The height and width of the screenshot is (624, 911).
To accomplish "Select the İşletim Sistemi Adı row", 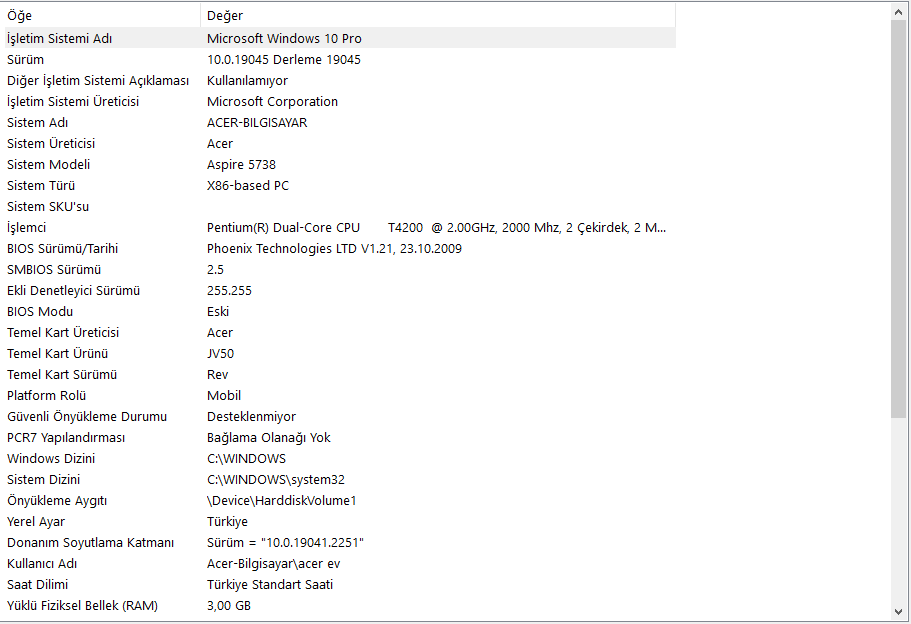I will pyautogui.click(x=60, y=38).
